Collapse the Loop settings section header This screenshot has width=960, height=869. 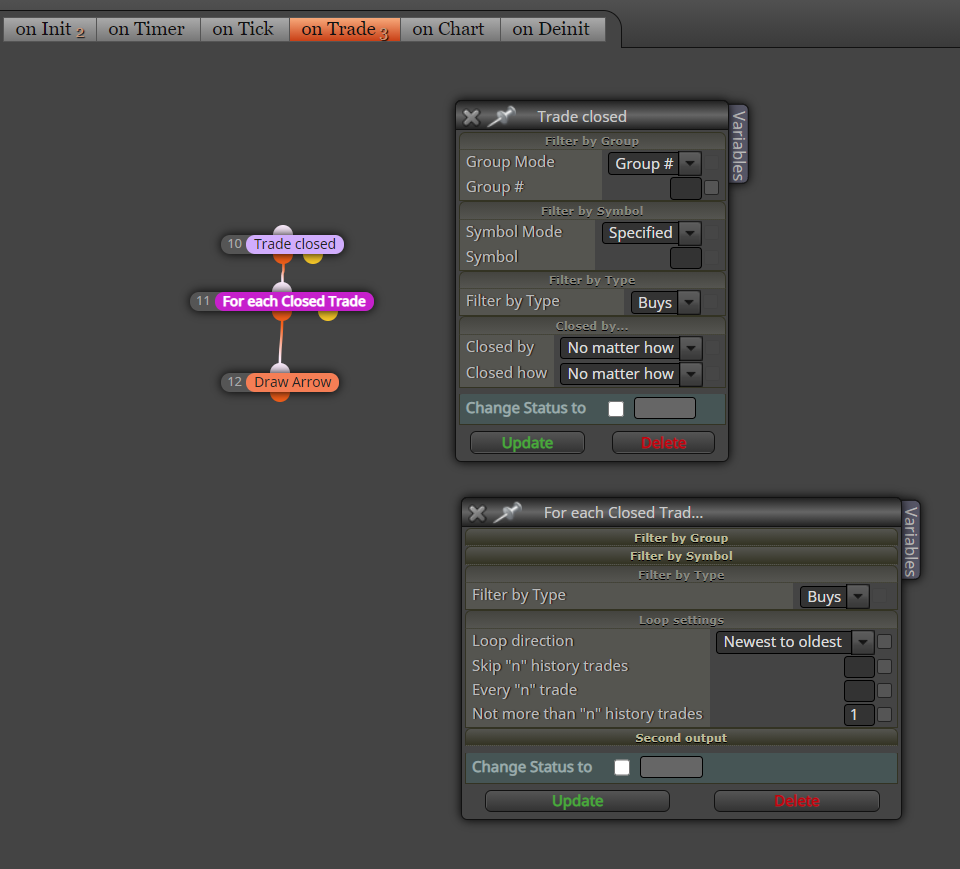tap(681, 620)
